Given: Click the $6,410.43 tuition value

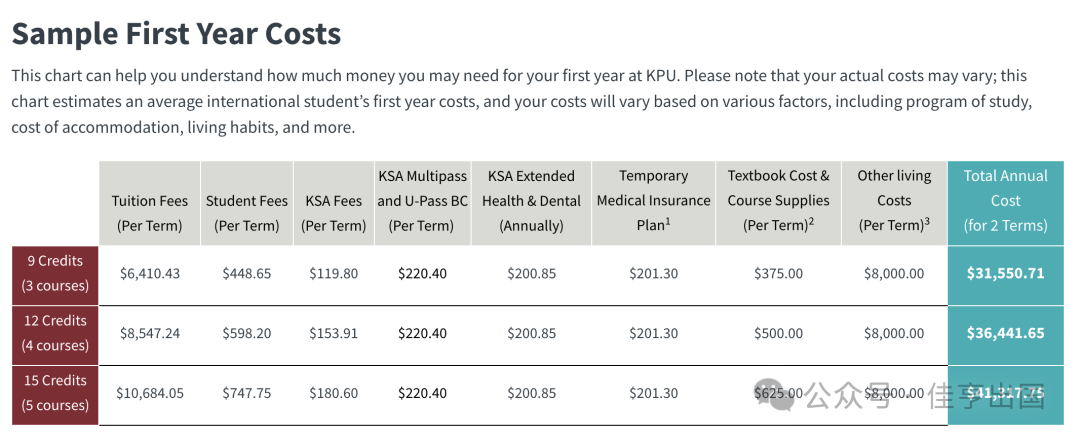Looking at the screenshot, I should [149, 274].
